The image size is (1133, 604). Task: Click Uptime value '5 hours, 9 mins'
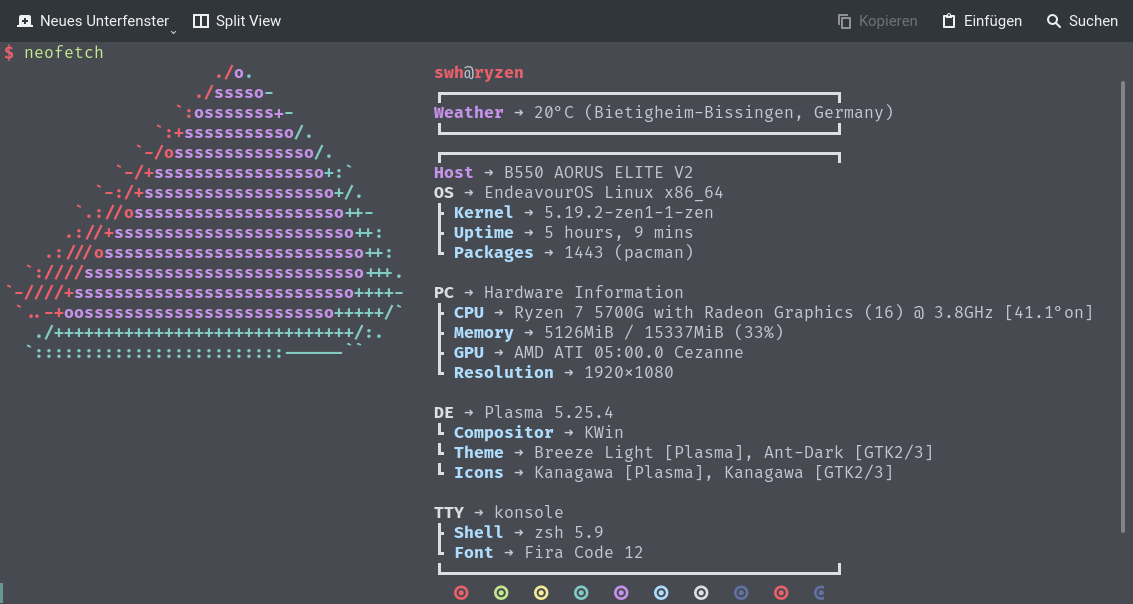click(x=619, y=233)
